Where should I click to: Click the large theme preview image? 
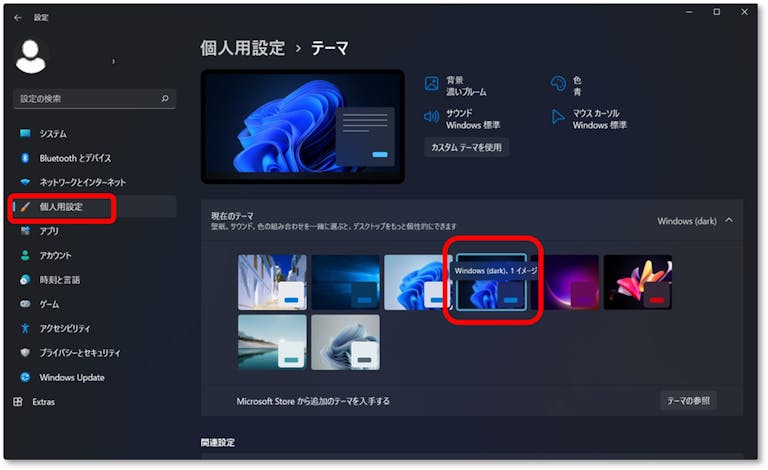[x=303, y=127]
